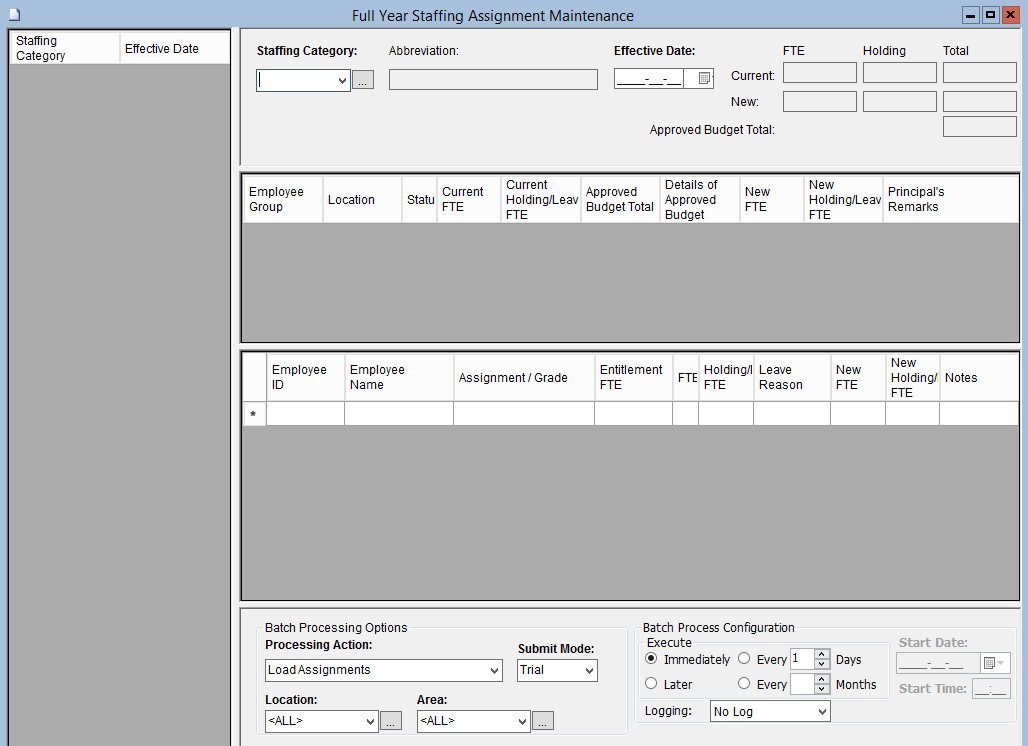
Task: Click the browse button beside Staffing Category
Action: (363, 81)
